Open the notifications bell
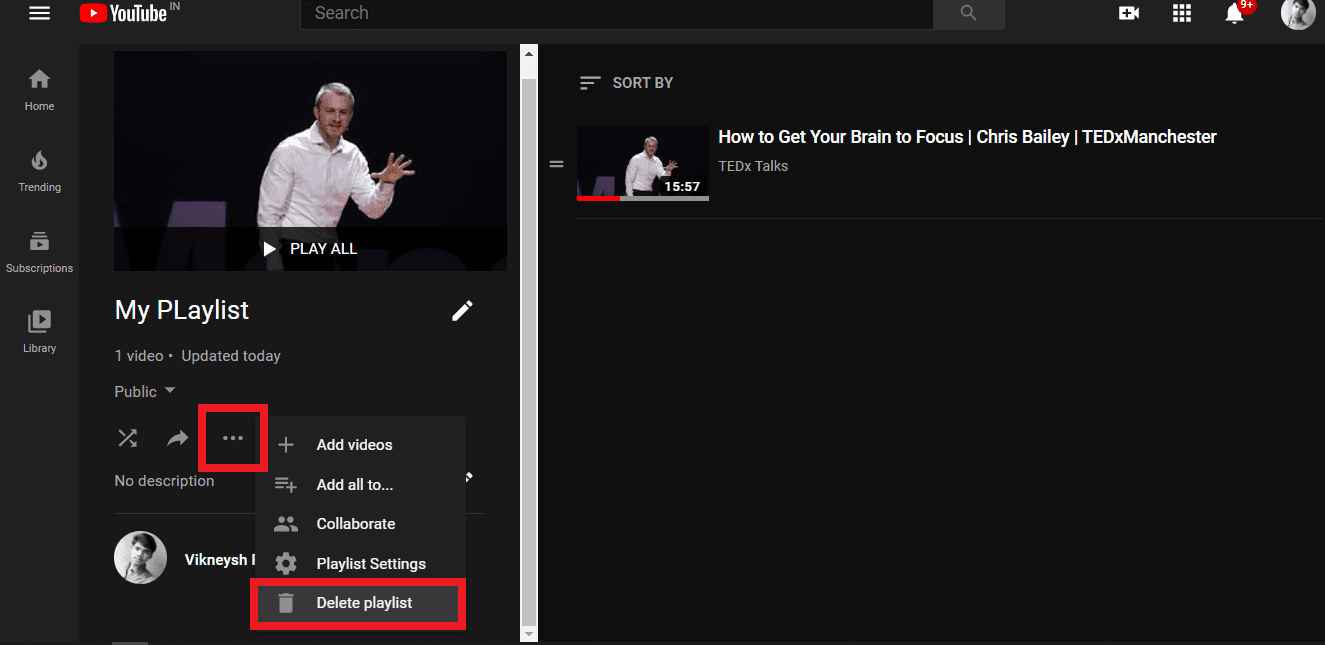This screenshot has height=645, width=1325. [1236, 13]
